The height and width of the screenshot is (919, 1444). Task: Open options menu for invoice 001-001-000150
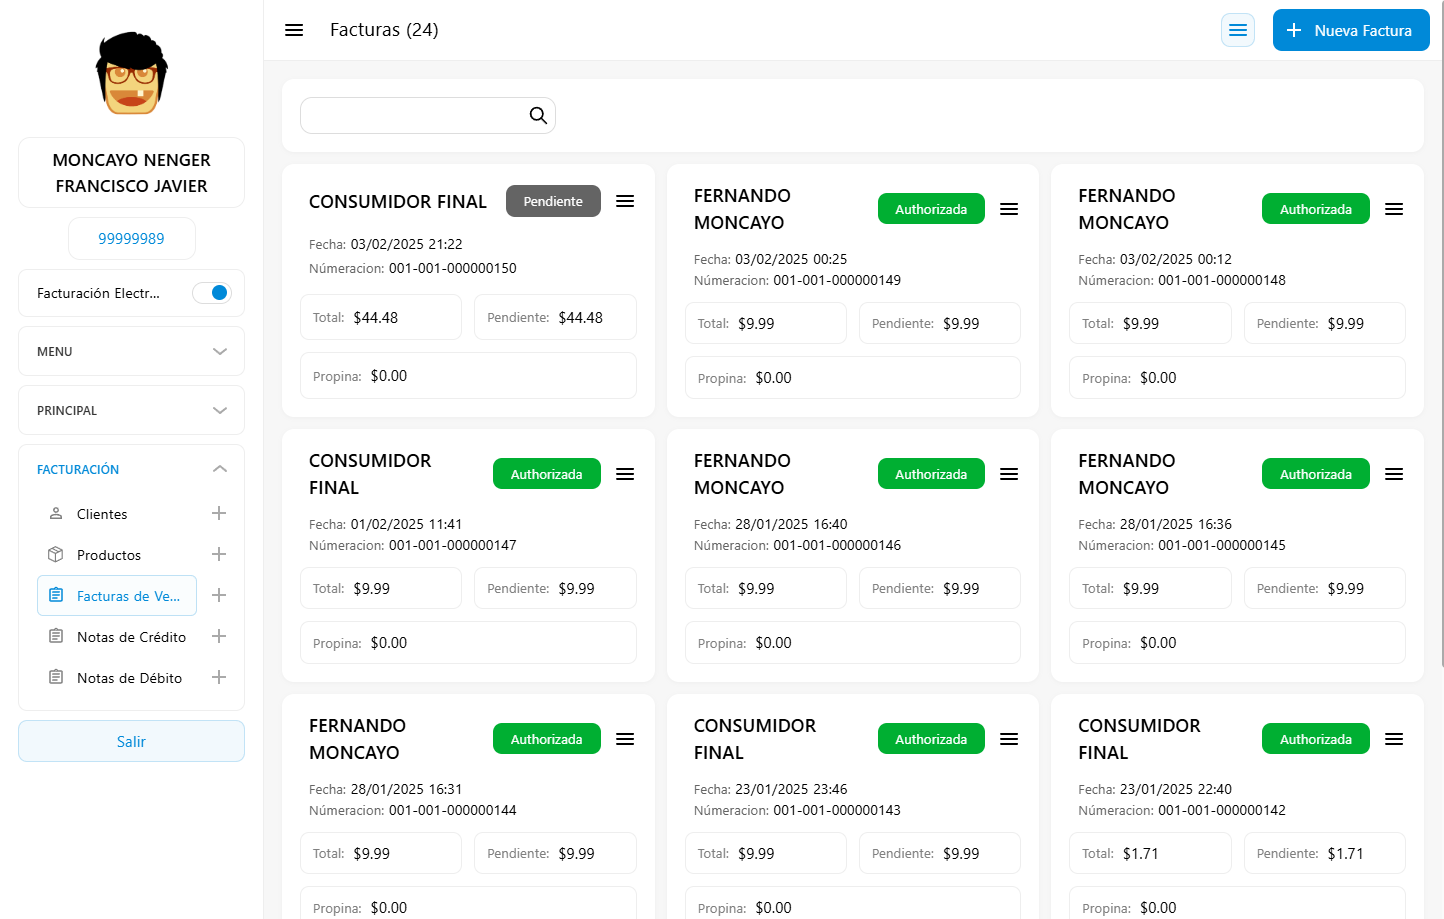click(x=625, y=201)
